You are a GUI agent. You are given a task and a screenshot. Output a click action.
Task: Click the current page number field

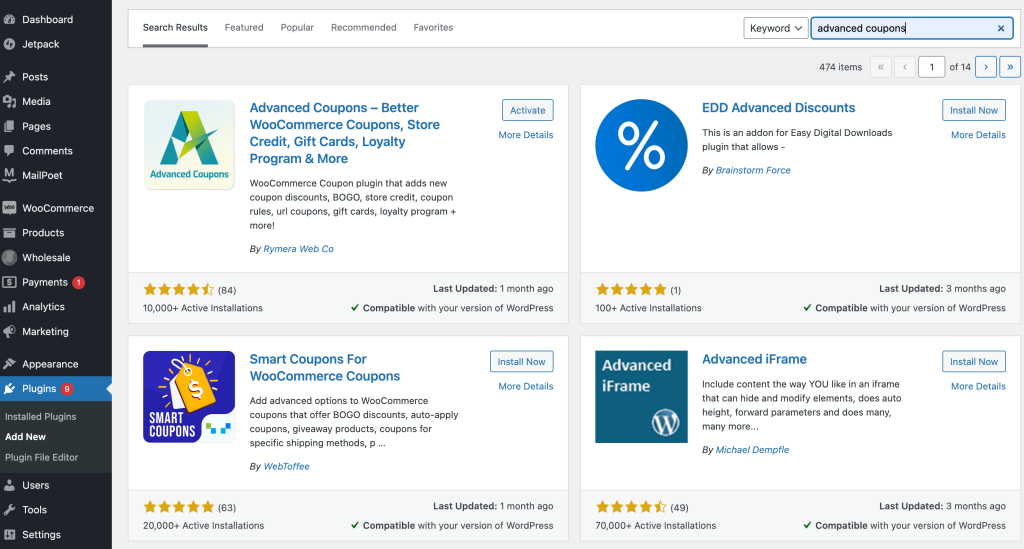931,67
